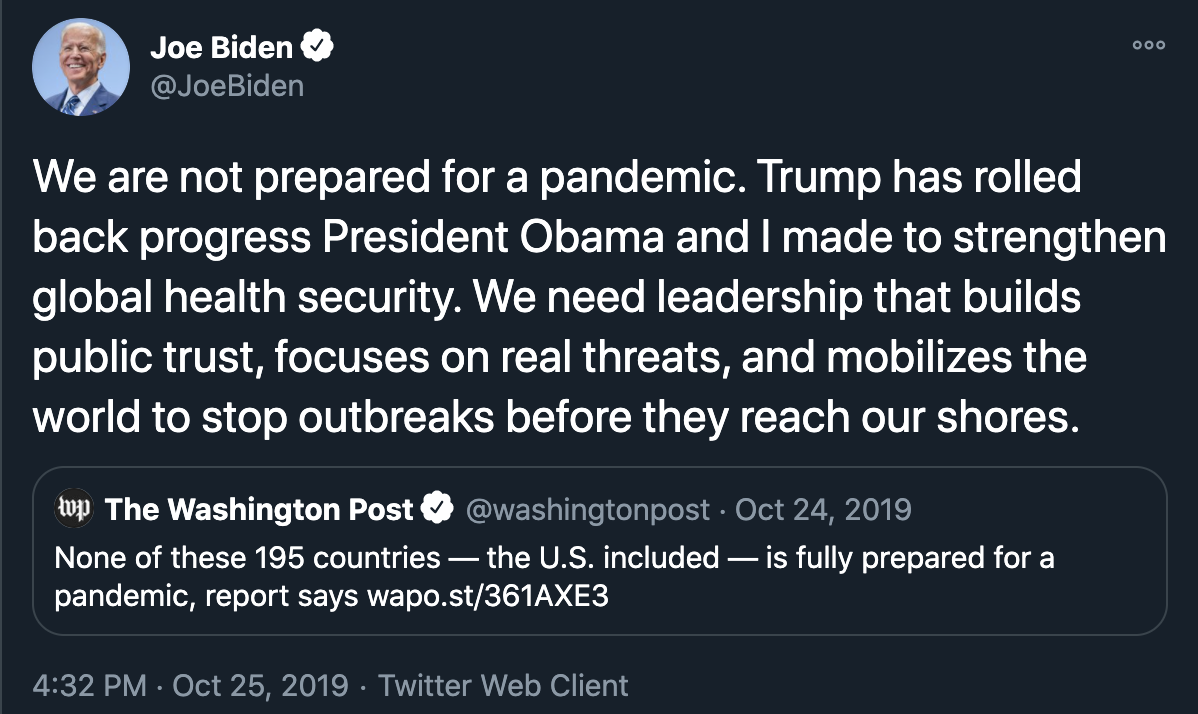Click 'President Obama' in the tweet text

(493, 237)
